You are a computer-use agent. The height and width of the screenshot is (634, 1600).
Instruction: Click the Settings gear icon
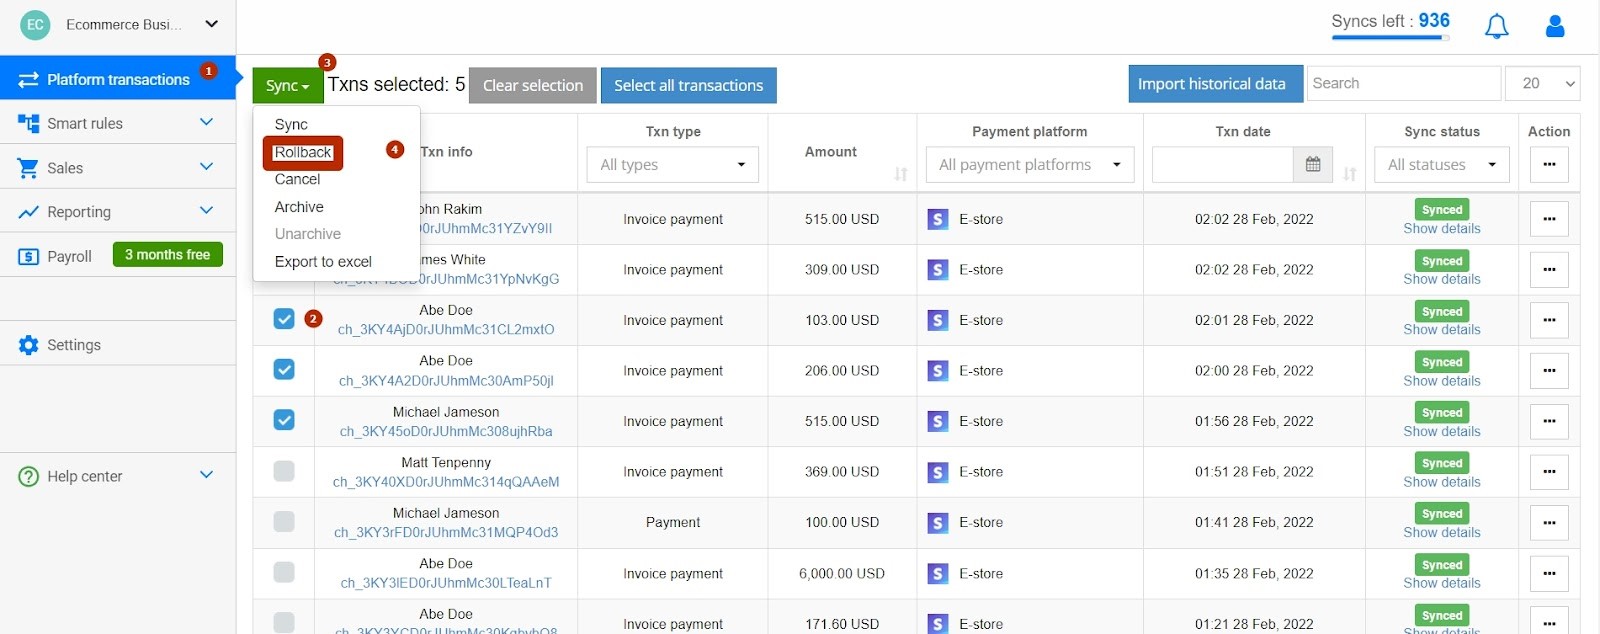point(28,345)
